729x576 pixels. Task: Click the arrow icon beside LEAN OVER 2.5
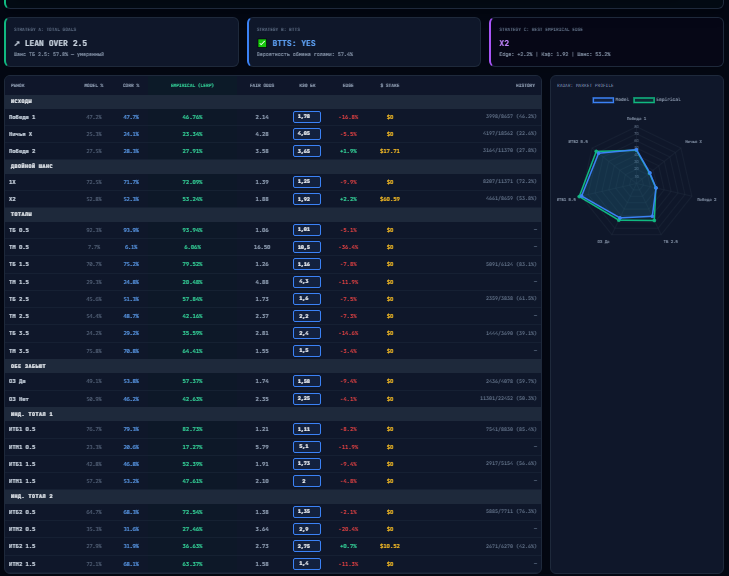(17, 43)
